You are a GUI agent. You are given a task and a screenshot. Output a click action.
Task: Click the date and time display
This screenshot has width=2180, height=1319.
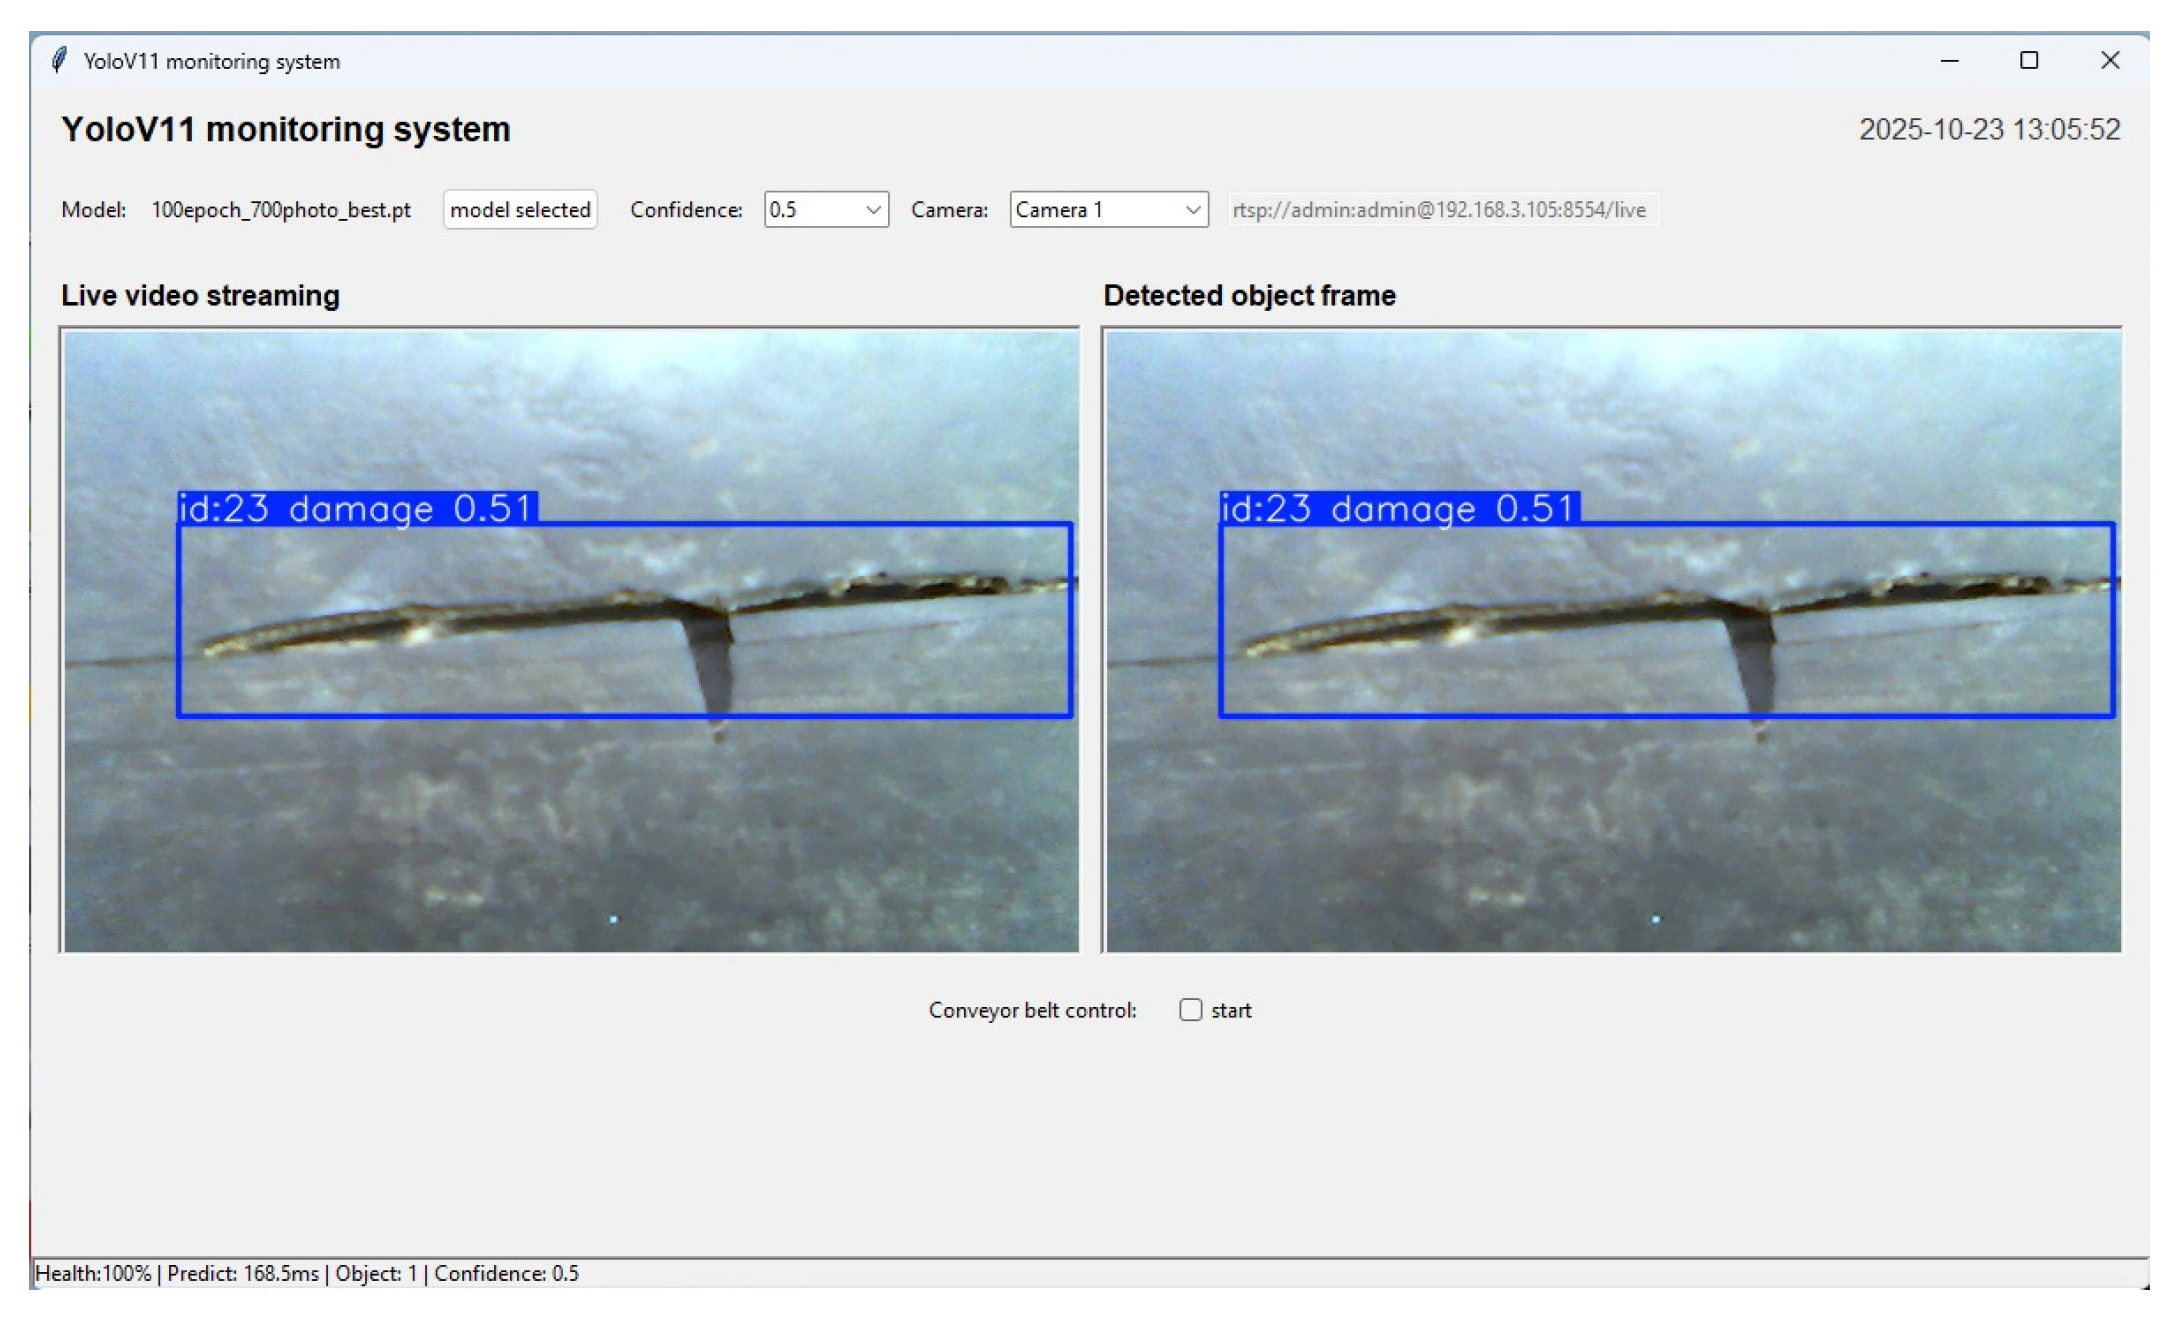pyautogui.click(x=1989, y=130)
